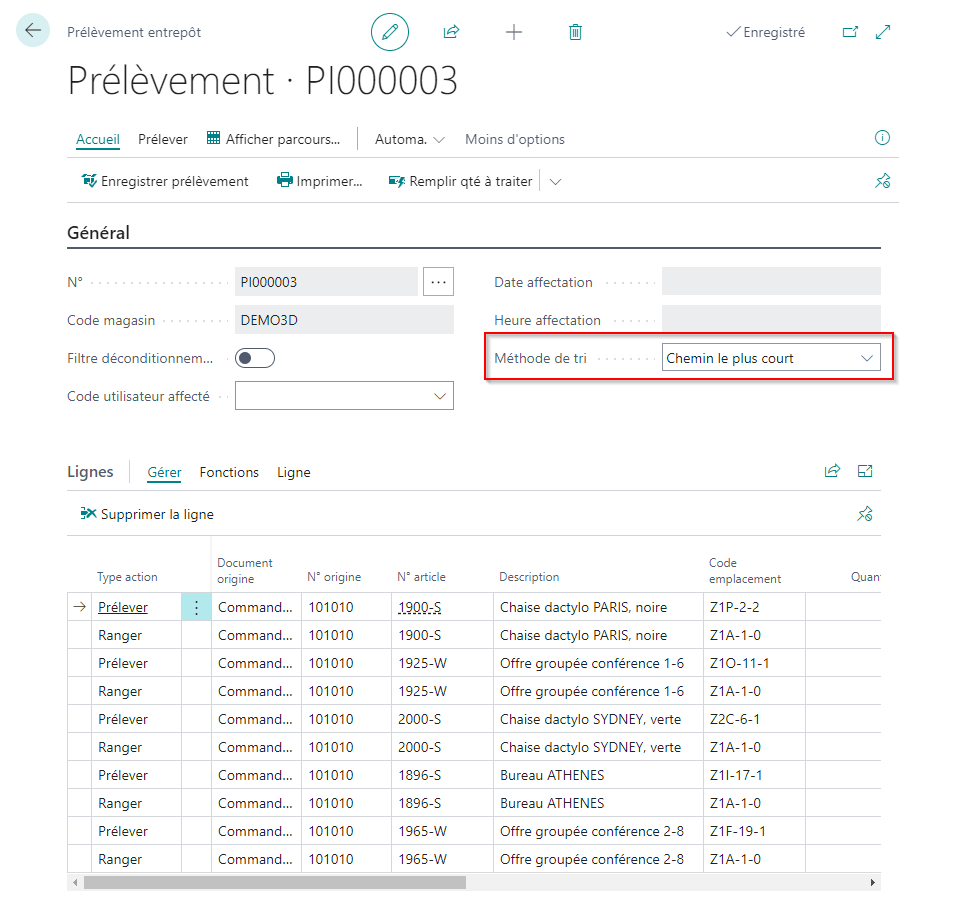Image resolution: width=967 pixels, height=908 pixels.
Task: Click Supprimer la ligne
Action: pos(147,514)
